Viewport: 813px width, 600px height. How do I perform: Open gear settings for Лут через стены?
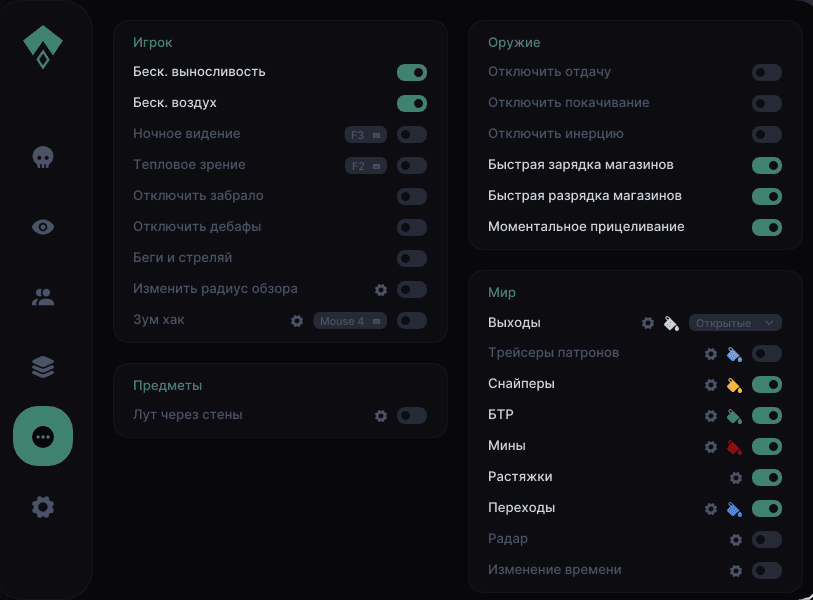pyautogui.click(x=381, y=416)
